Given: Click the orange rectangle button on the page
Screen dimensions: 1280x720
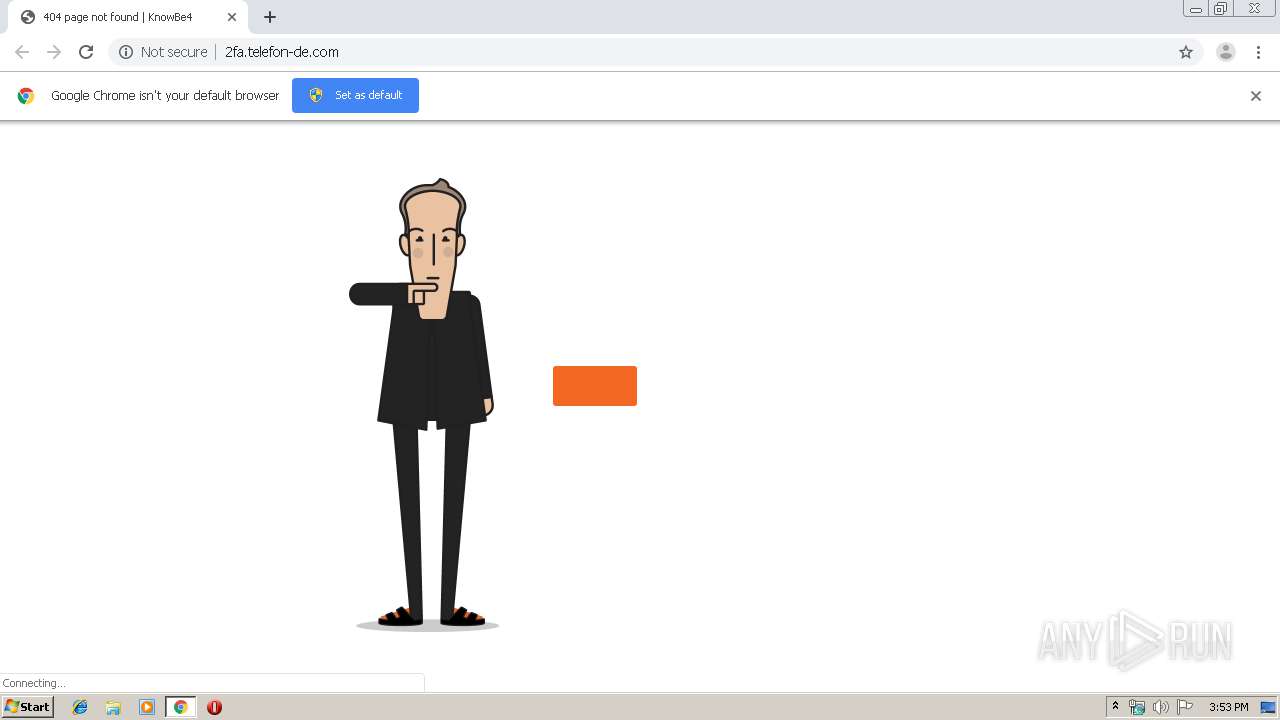Looking at the screenshot, I should pyautogui.click(x=595, y=386).
